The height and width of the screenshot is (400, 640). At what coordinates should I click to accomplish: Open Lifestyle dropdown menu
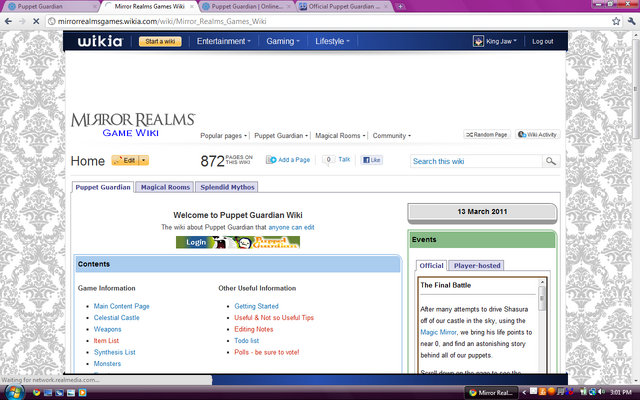[x=332, y=41]
